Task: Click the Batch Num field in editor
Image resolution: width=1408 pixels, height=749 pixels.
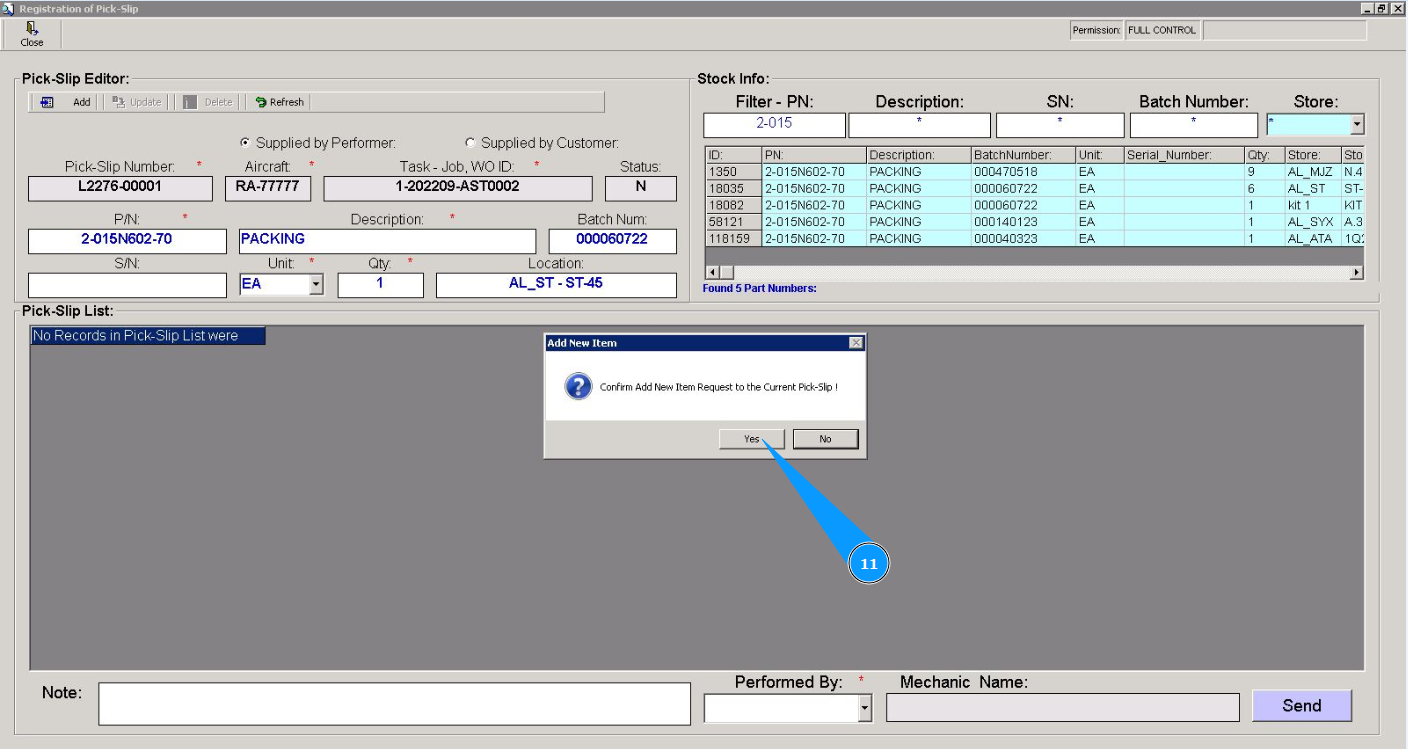Action: click(613, 241)
